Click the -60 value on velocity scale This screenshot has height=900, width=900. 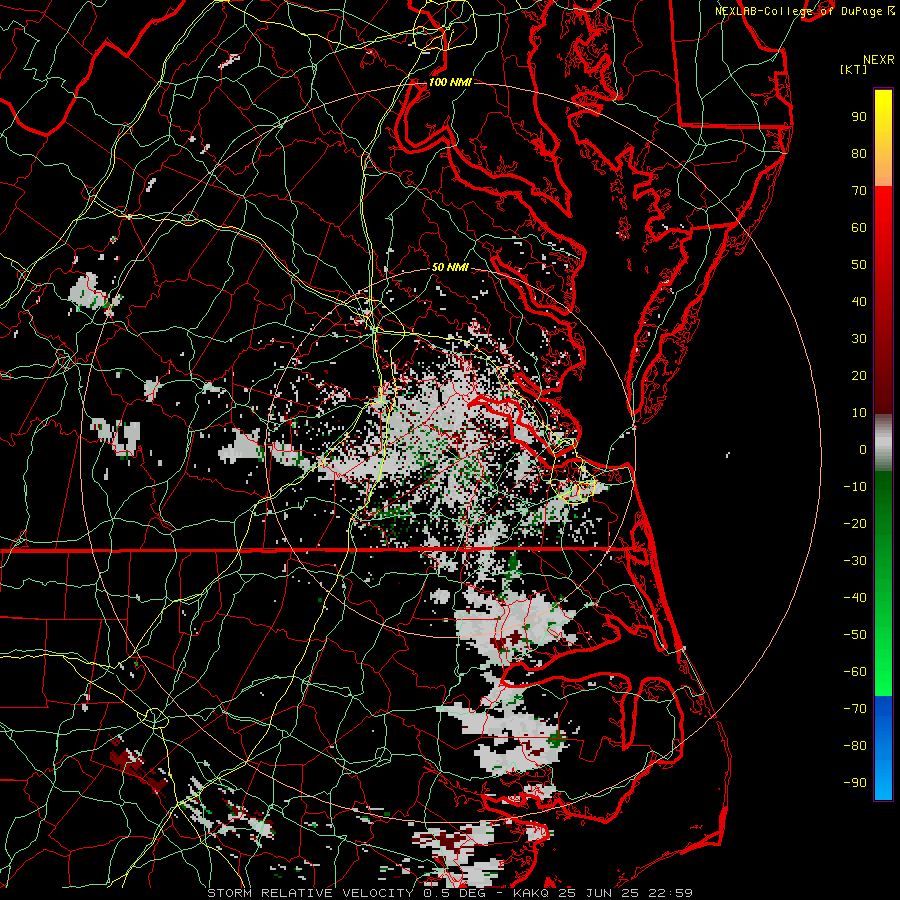855,672
